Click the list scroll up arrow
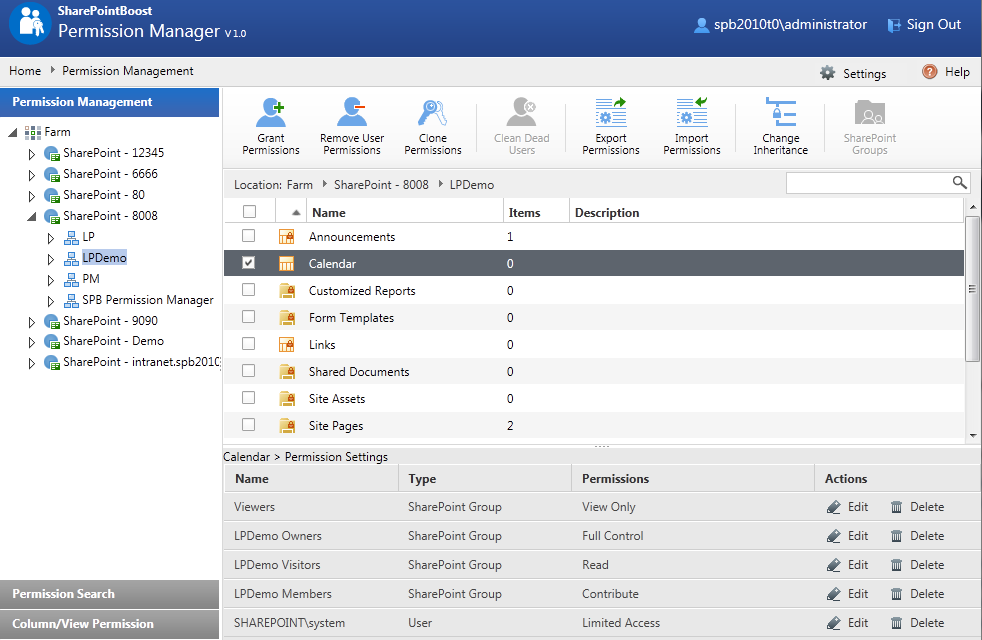 [x=973, y=207]
